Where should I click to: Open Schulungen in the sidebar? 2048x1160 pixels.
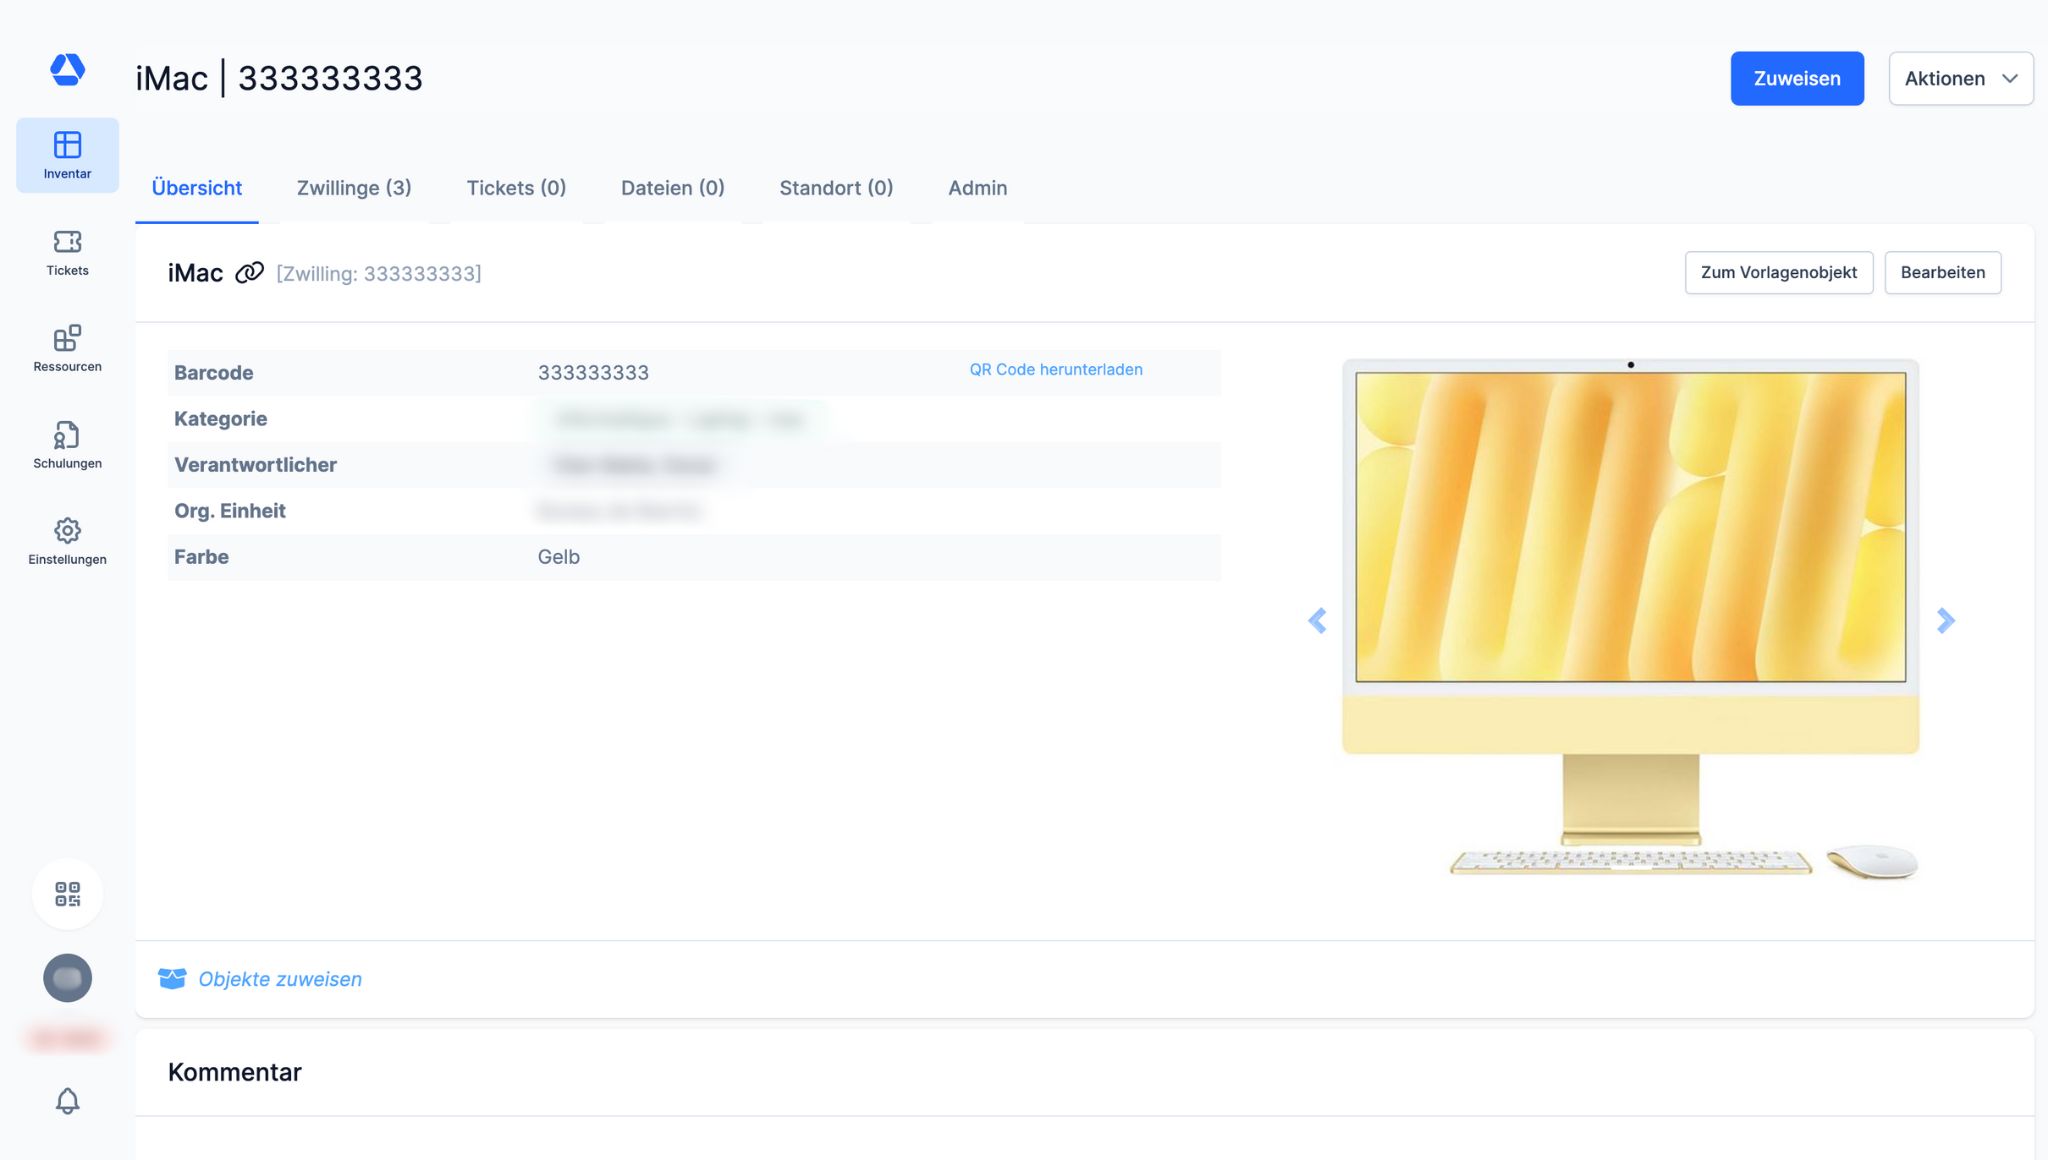[x=67, y=445]
